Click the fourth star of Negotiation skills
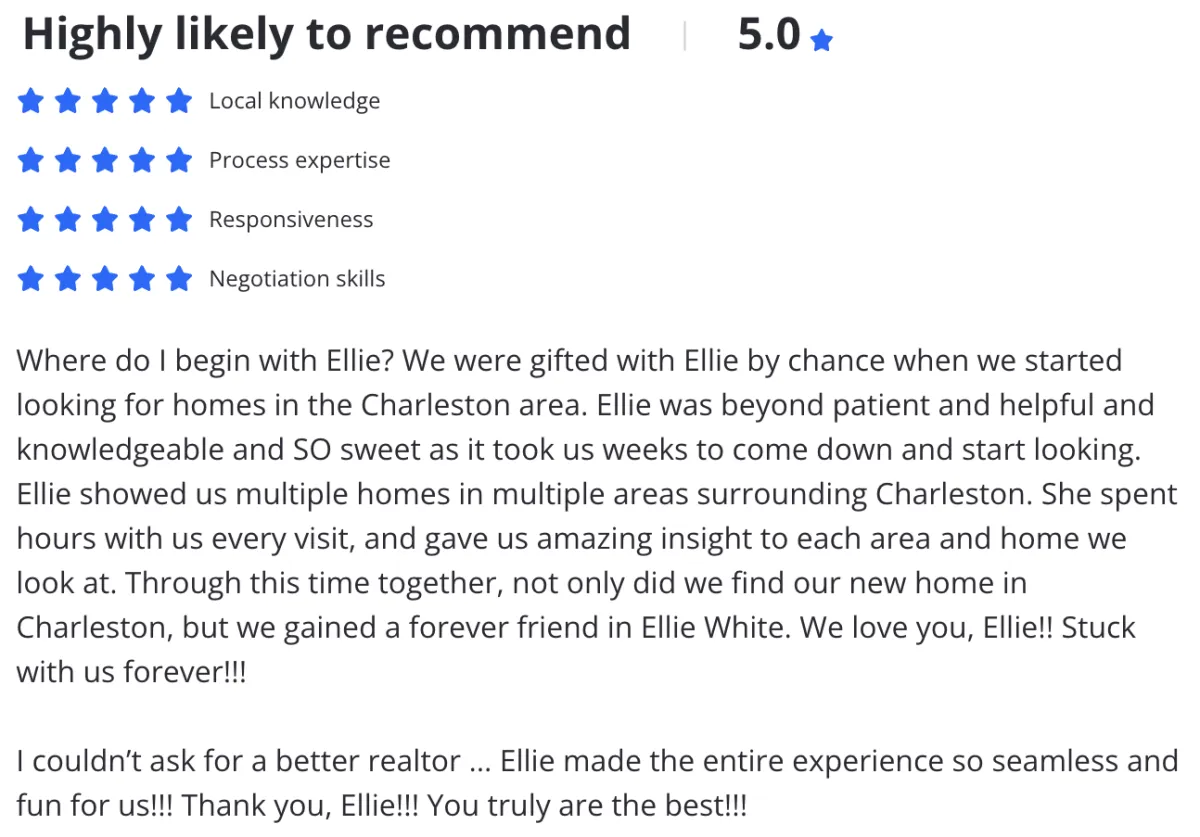Screen dimensions: 1200x837 142,278
